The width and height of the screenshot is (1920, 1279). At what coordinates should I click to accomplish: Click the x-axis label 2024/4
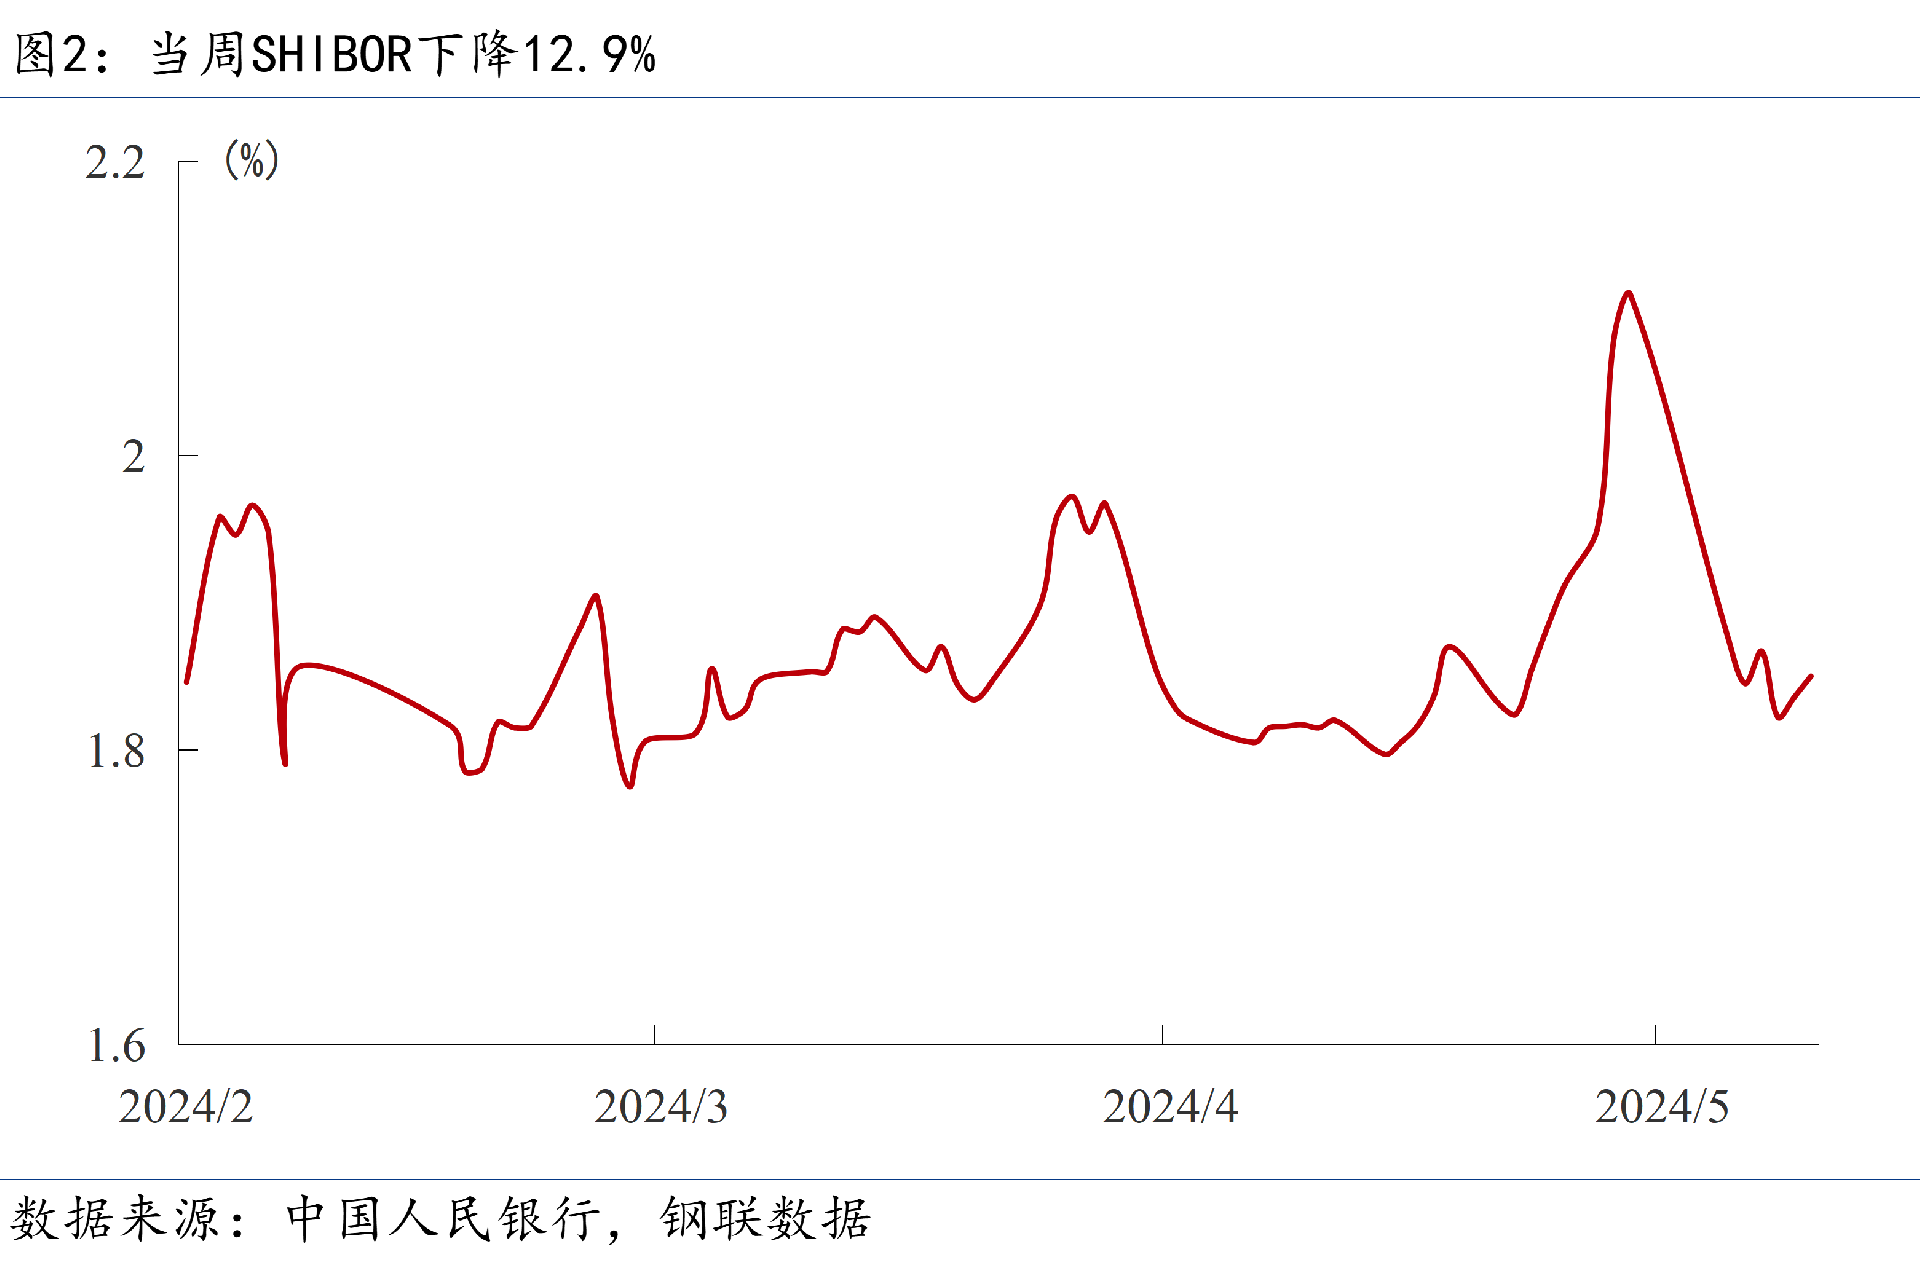(1169, 1106)
